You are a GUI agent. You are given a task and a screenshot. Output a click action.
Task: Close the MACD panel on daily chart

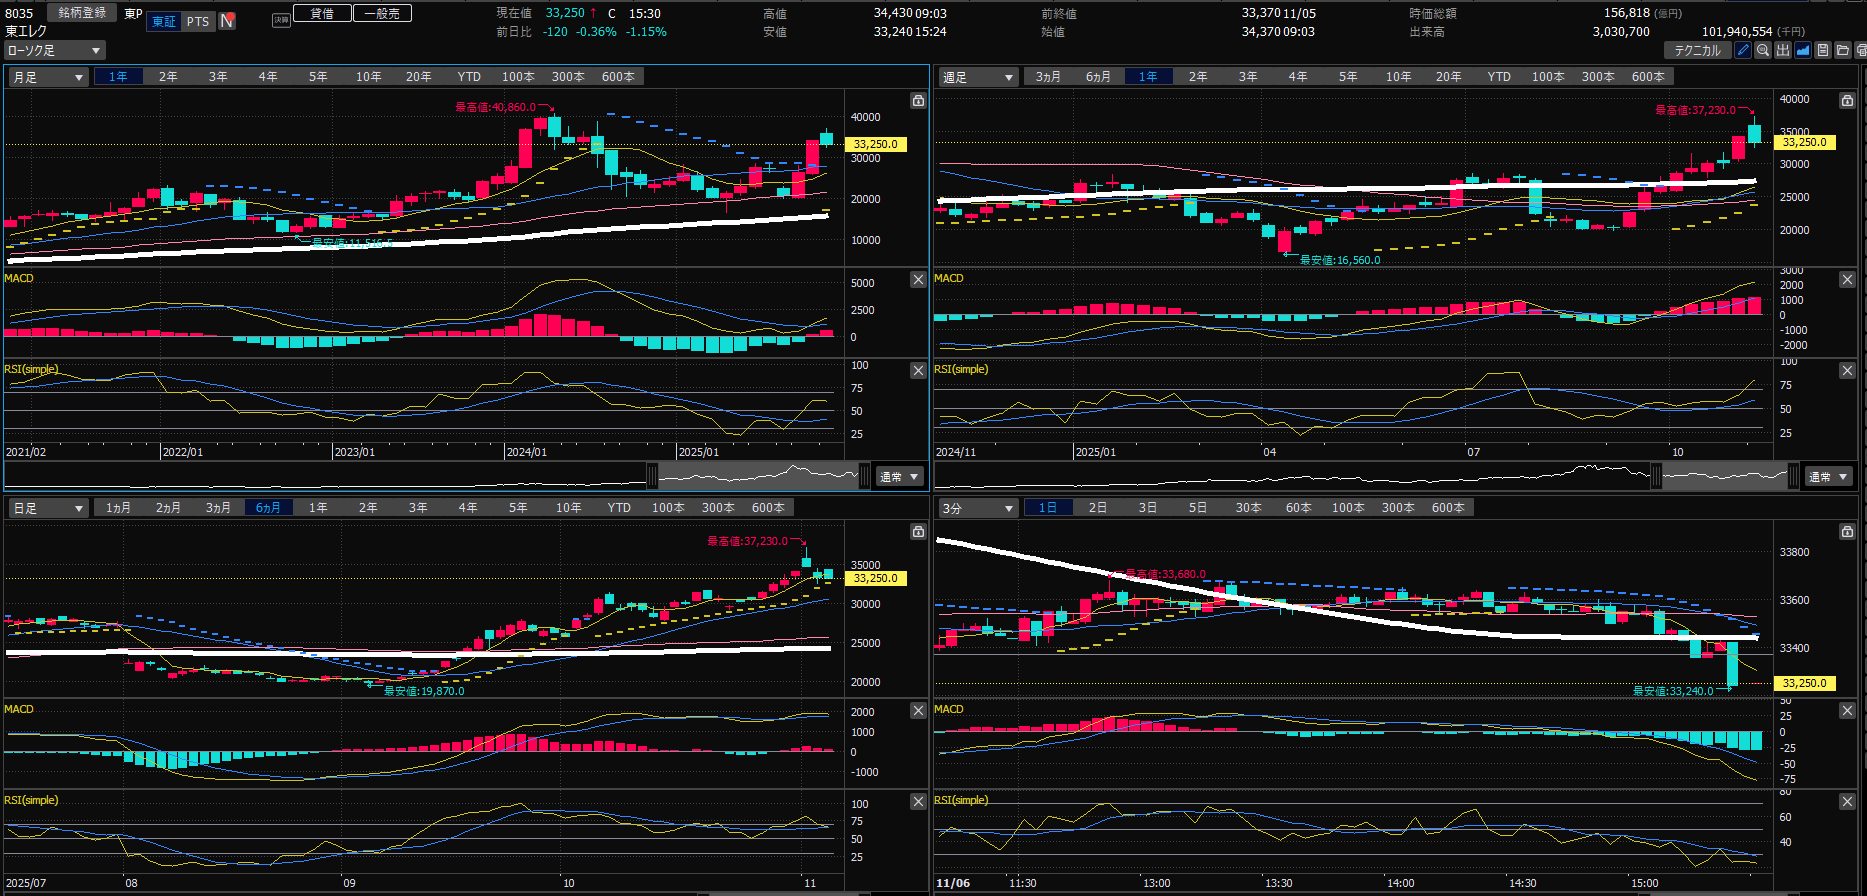point(918,710)
